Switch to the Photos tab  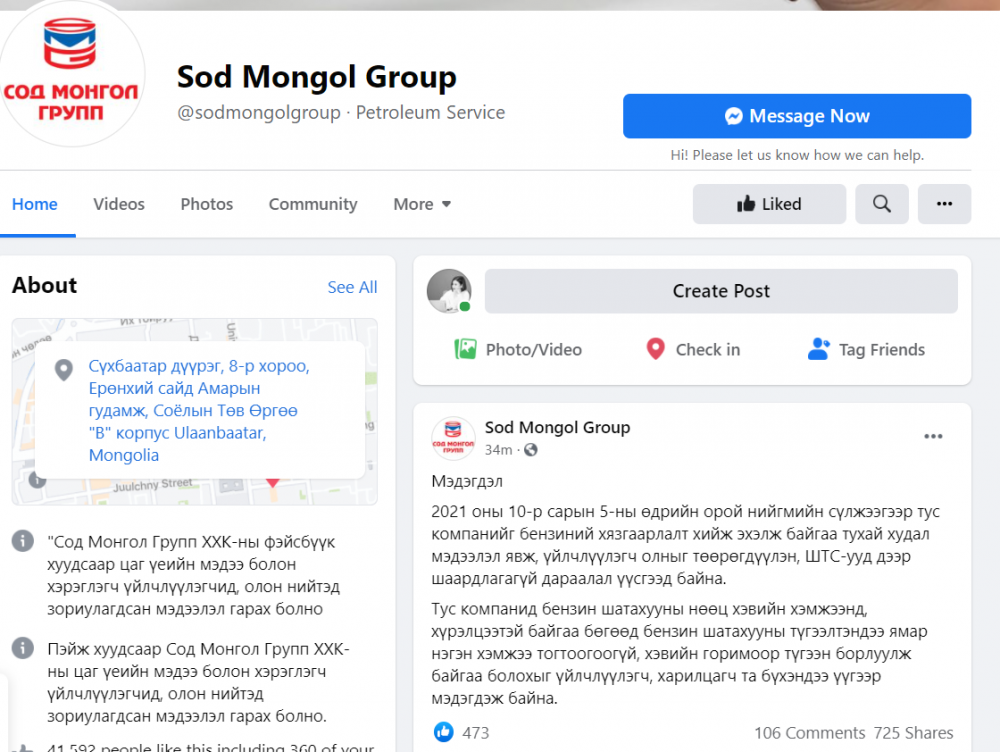(x=207, y=204)
